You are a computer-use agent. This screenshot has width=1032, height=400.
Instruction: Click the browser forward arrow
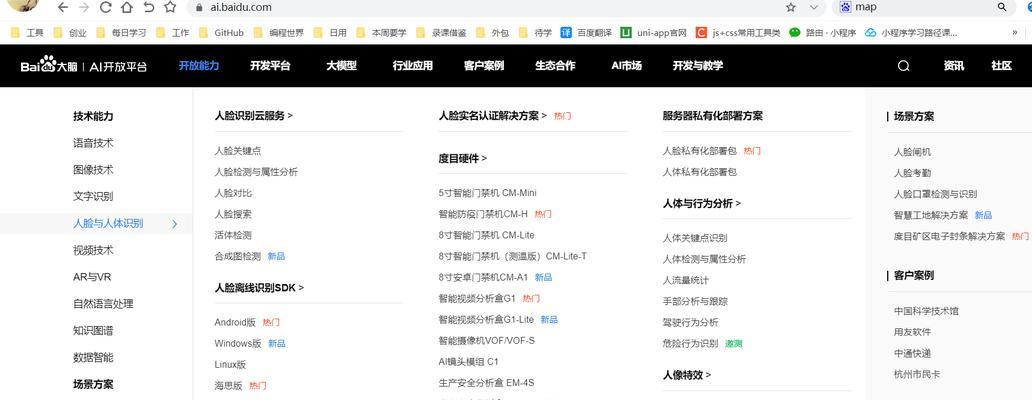(84, 7)
